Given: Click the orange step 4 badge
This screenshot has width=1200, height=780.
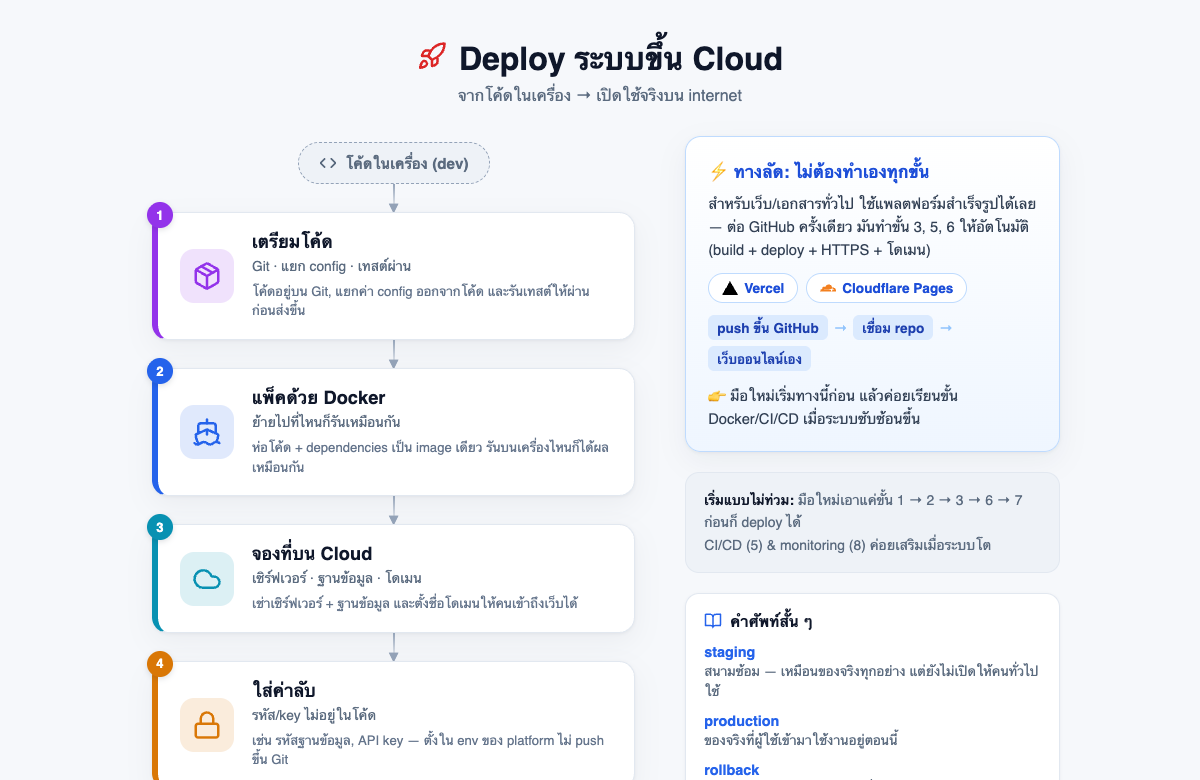Looking at the screenshot, I should pyautogui.click(x=160, y=664).
